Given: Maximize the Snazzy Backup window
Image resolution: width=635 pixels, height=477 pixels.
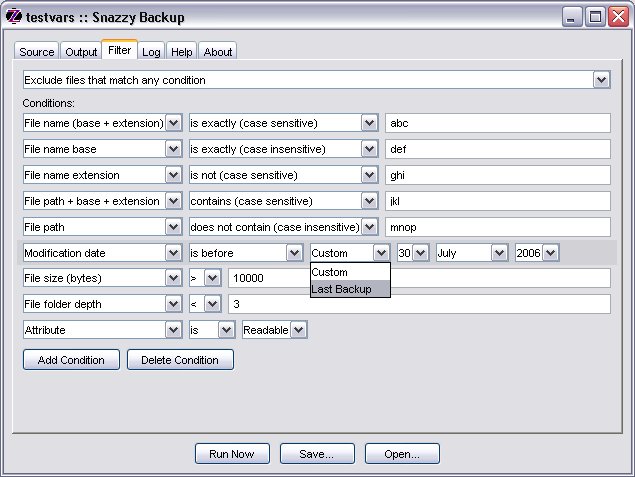Looking at the screenshot, I should coord(595,17).
